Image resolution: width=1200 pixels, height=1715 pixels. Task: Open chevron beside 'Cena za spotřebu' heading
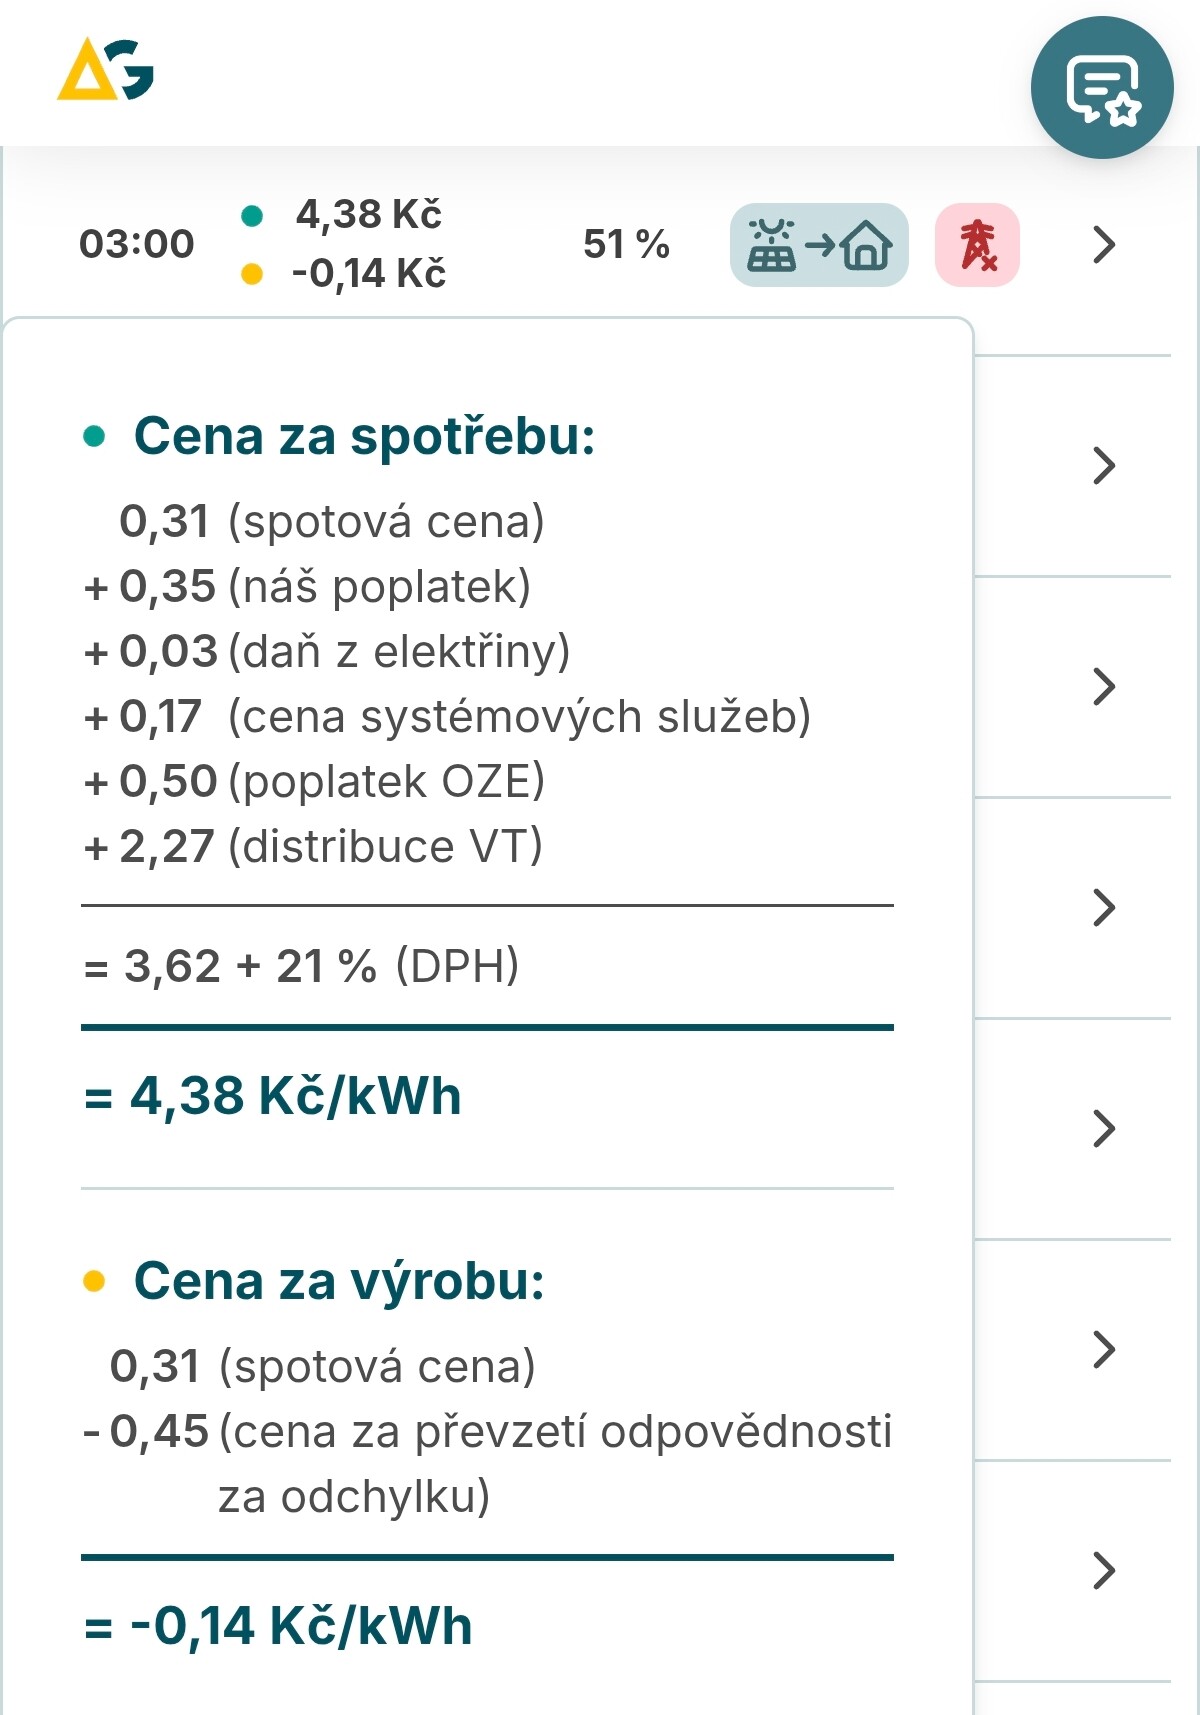coord(1103,466)
